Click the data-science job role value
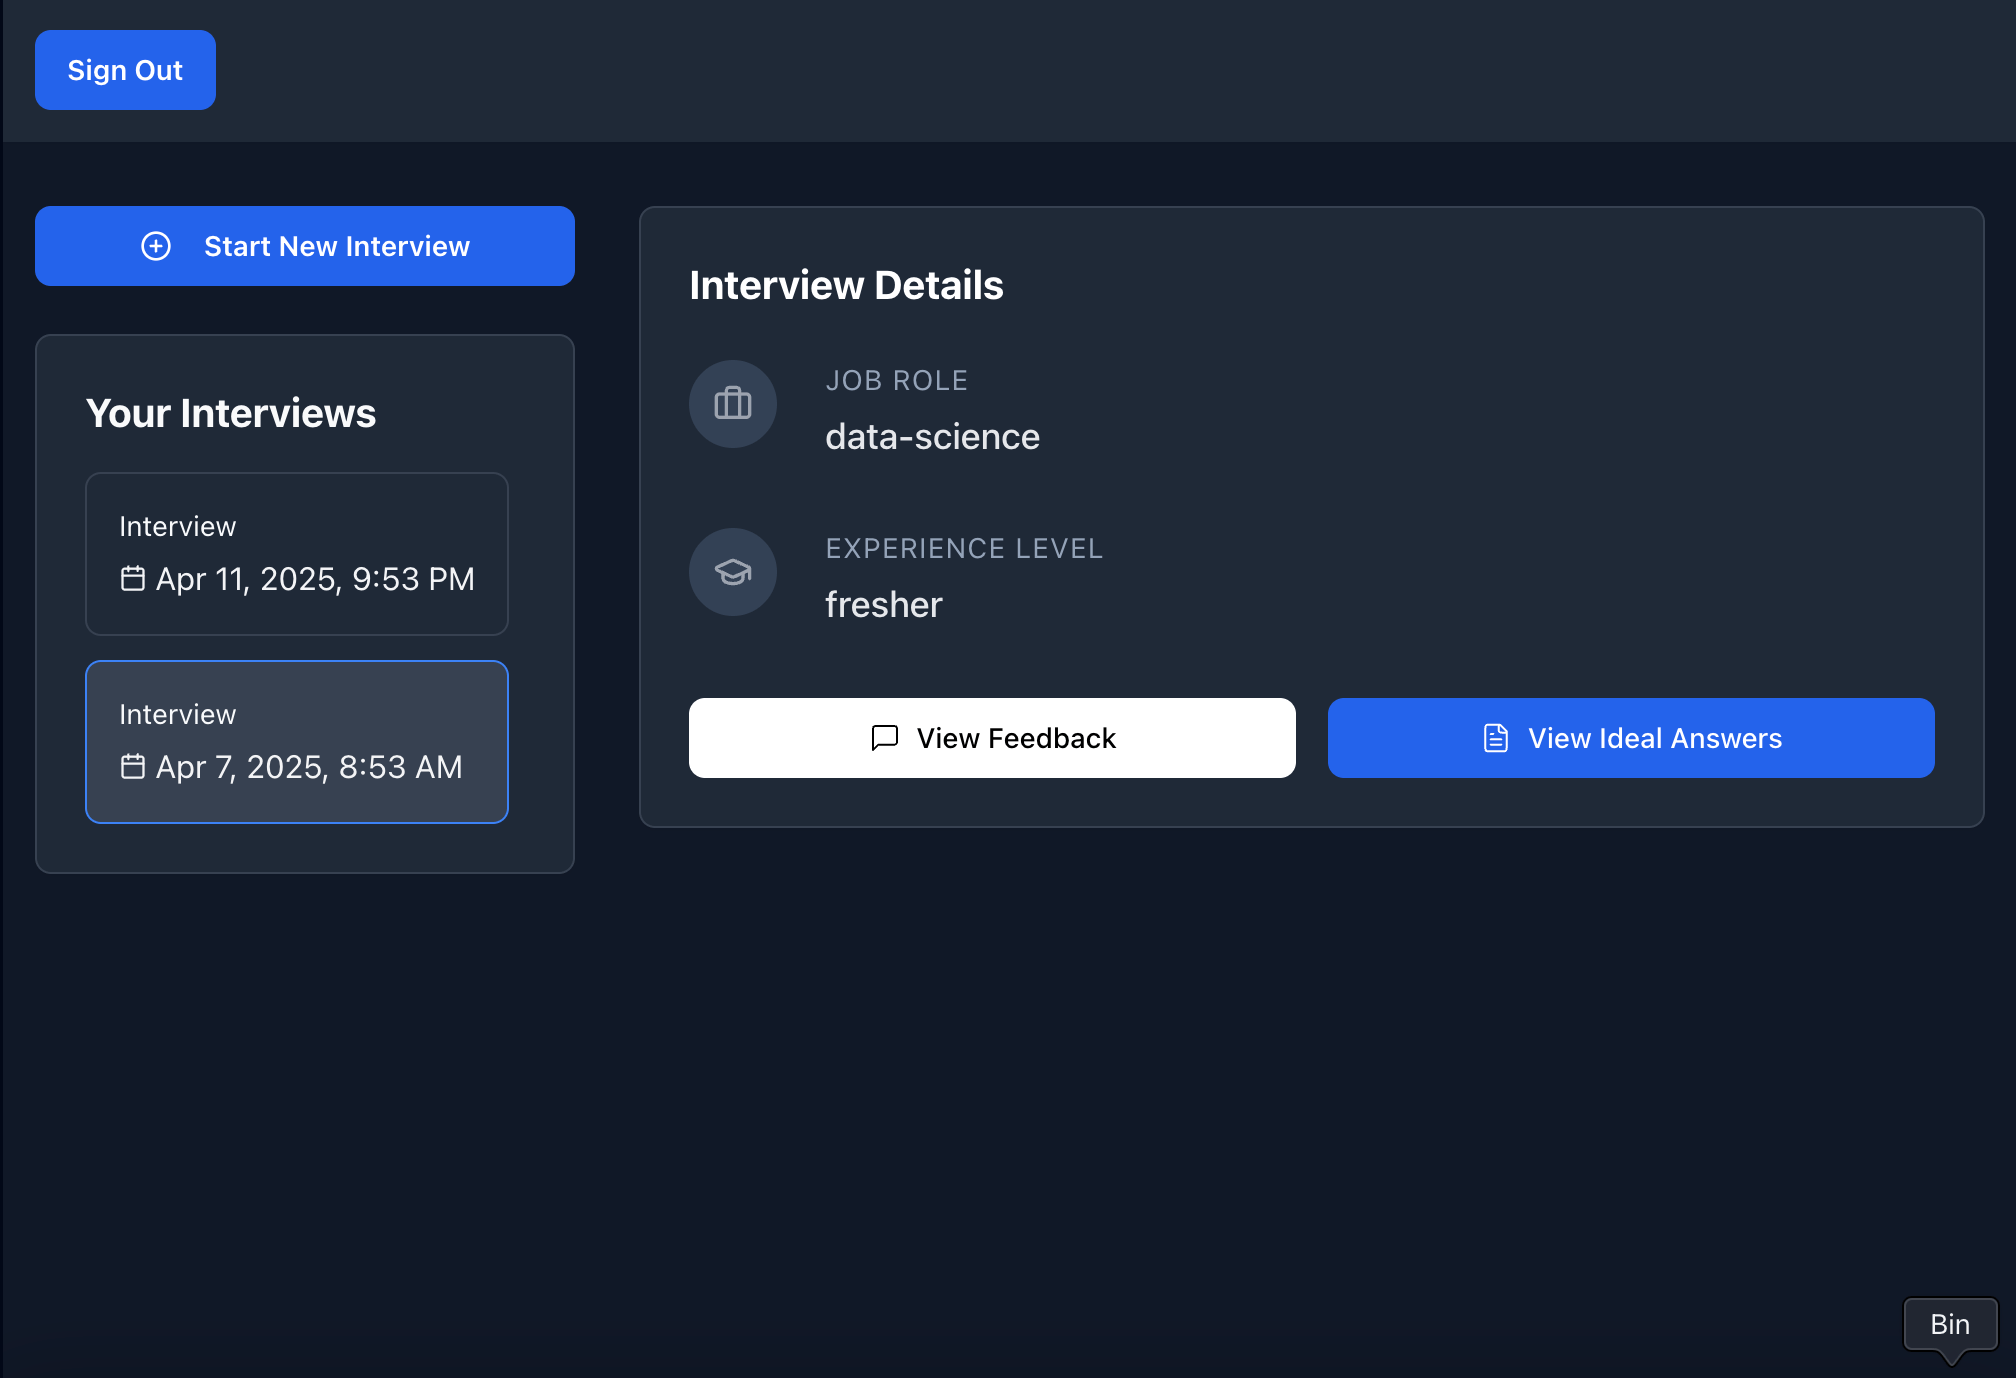The image size is (2016, 1378). tap(933, 437)
